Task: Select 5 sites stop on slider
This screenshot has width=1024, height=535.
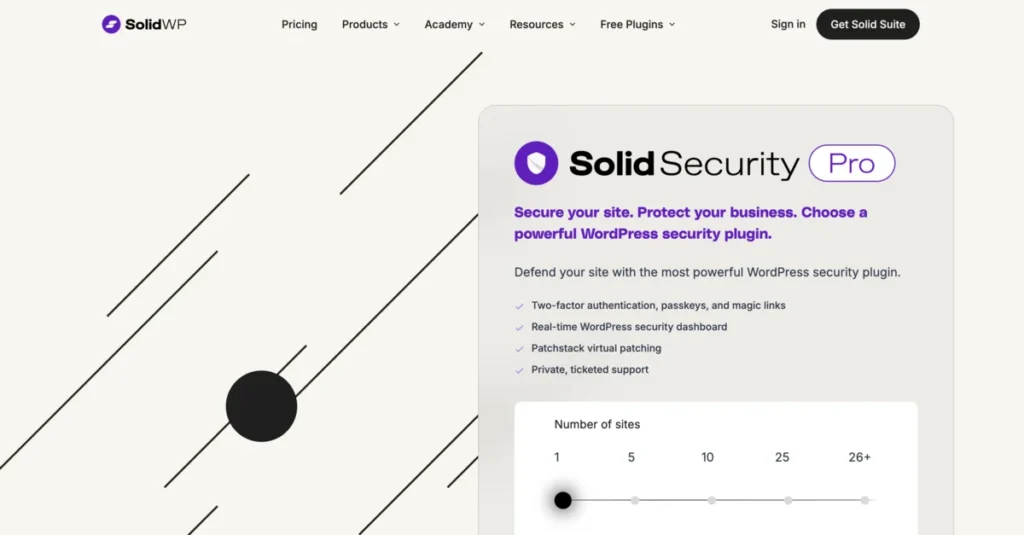Action: point(635,500)
